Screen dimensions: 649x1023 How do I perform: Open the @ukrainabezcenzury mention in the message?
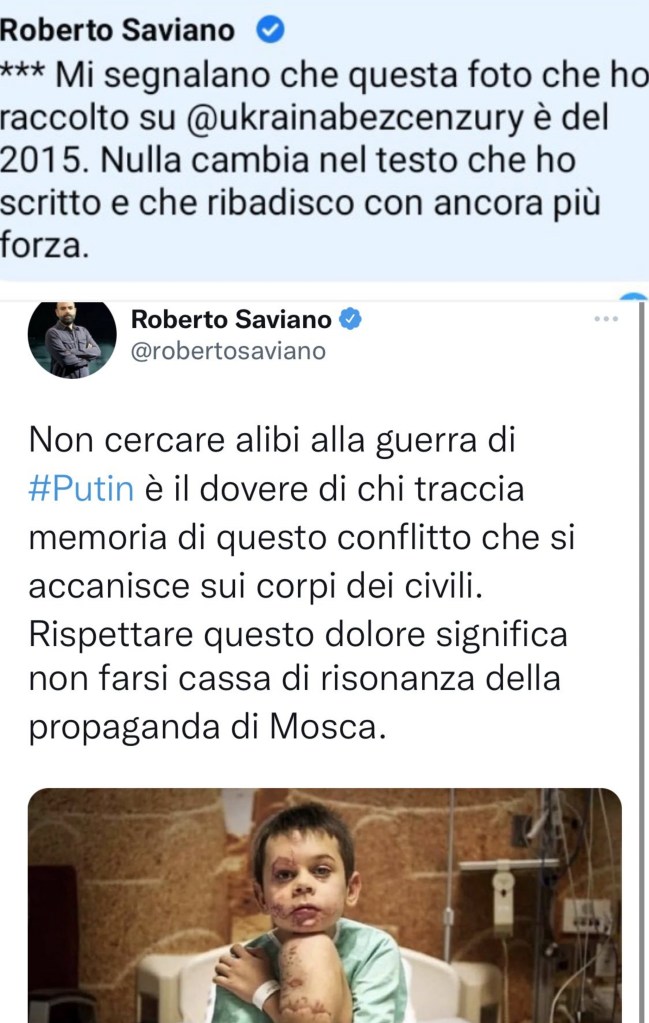(355, 118)
